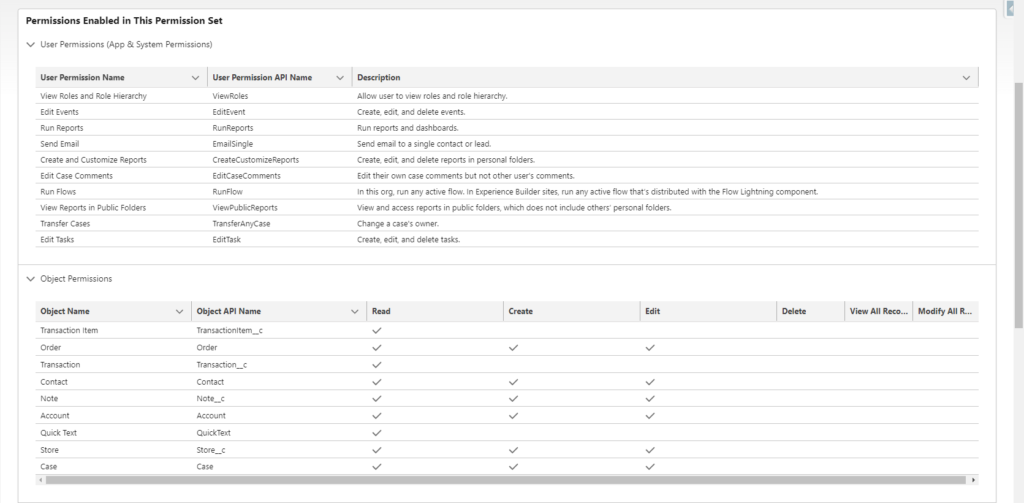Image resolution: width=1024 pixels, height=503 pixels.
Task: Click Read checkmark for Transaction row
Action: [x=376, y=365]
